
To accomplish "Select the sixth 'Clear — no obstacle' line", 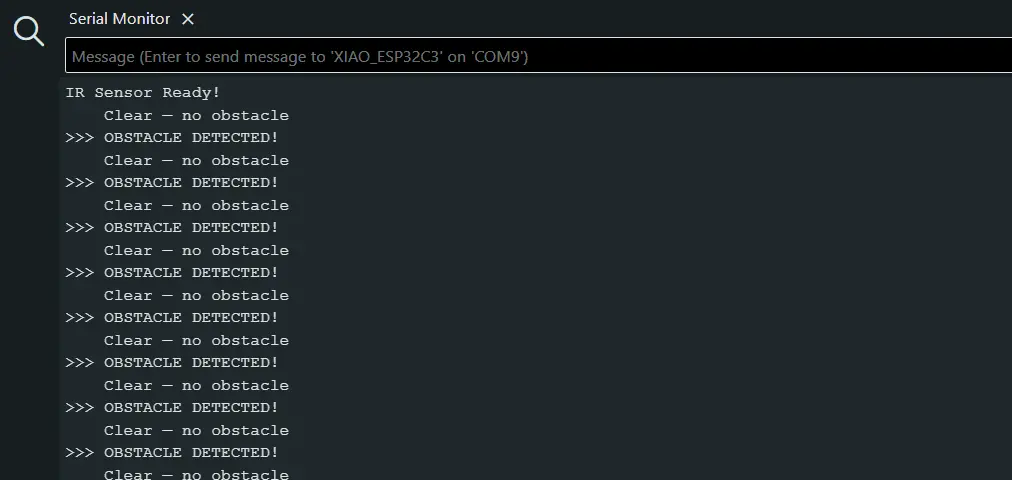I will pyautogui.click(x=196, y=341).
